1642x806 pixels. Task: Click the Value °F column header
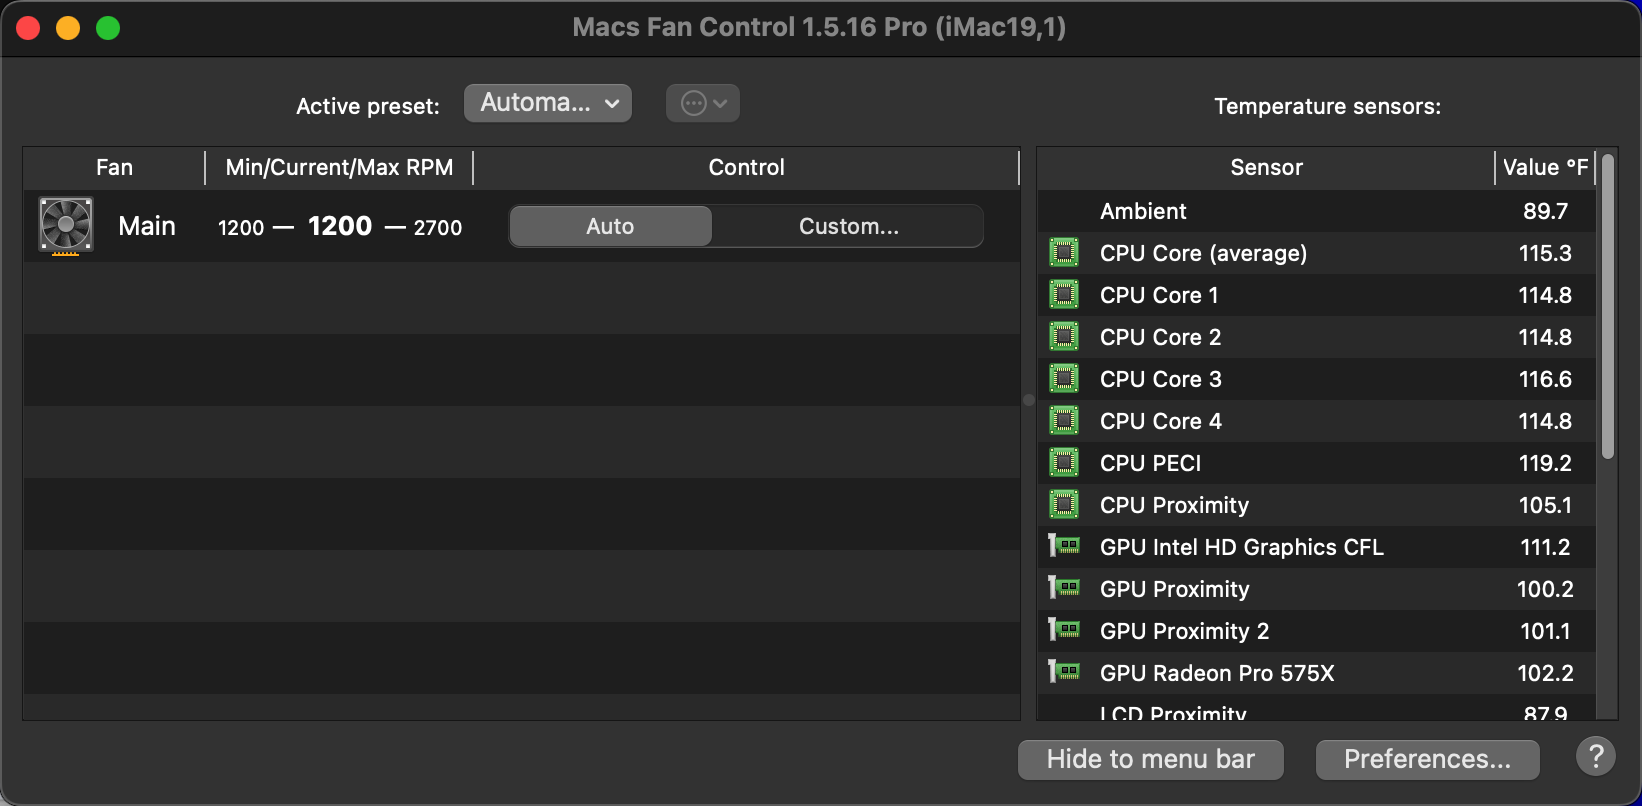[x=1545, y=167]
